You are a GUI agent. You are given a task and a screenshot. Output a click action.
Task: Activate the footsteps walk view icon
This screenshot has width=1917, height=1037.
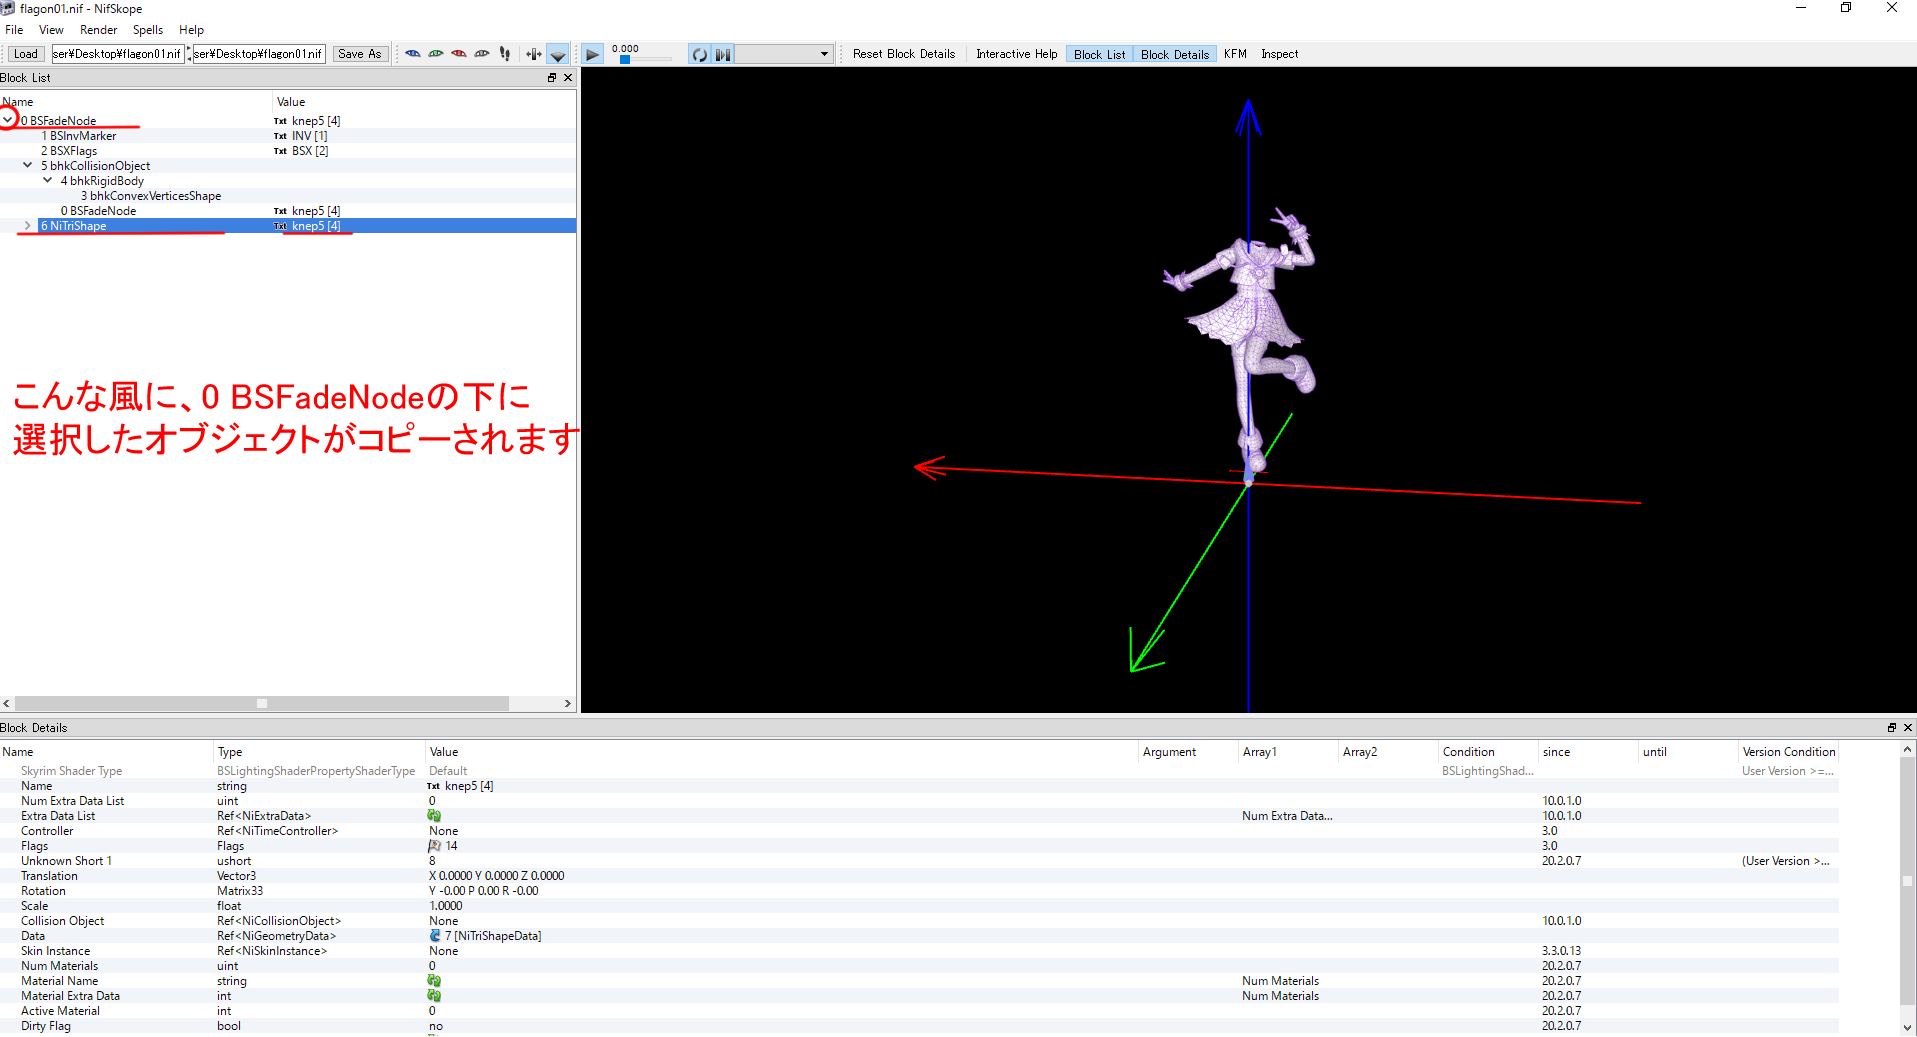(x=505, y=54)
